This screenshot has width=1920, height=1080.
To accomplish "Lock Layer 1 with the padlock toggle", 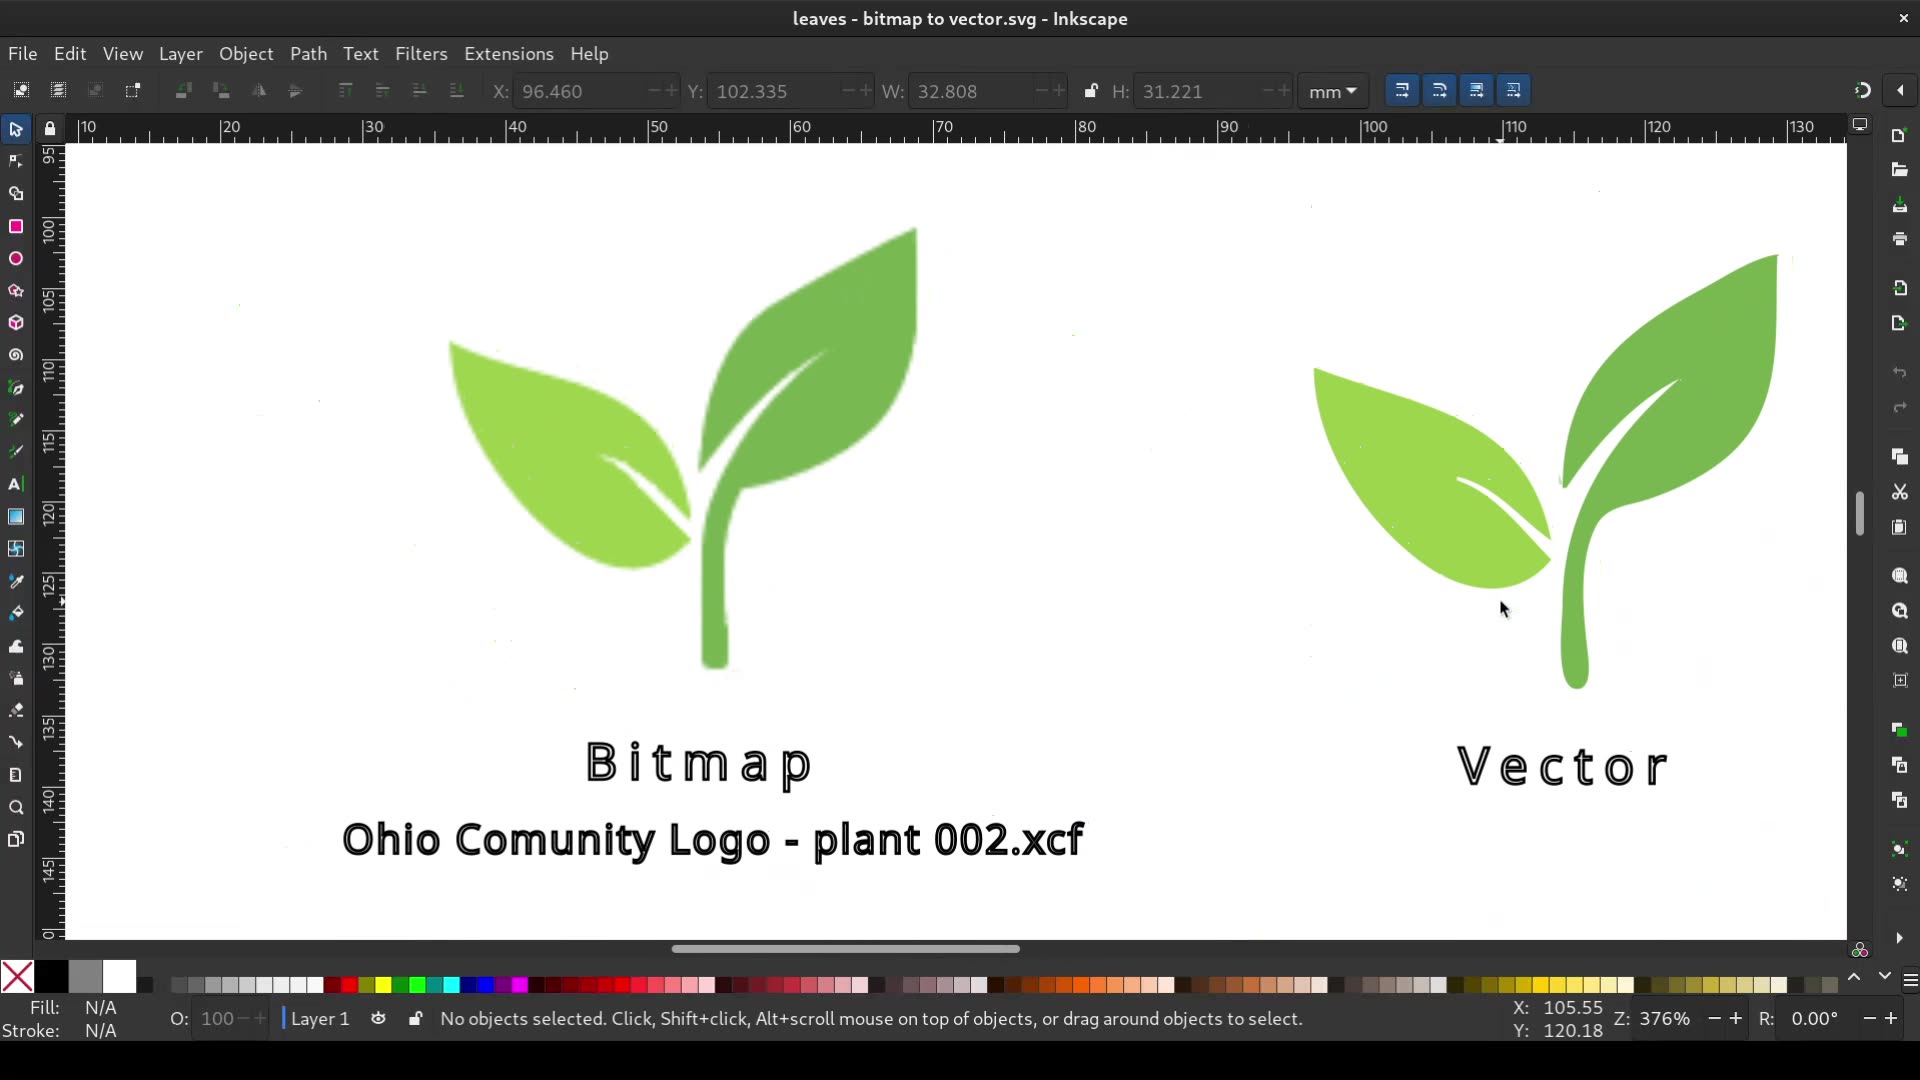I will 416,1019.
